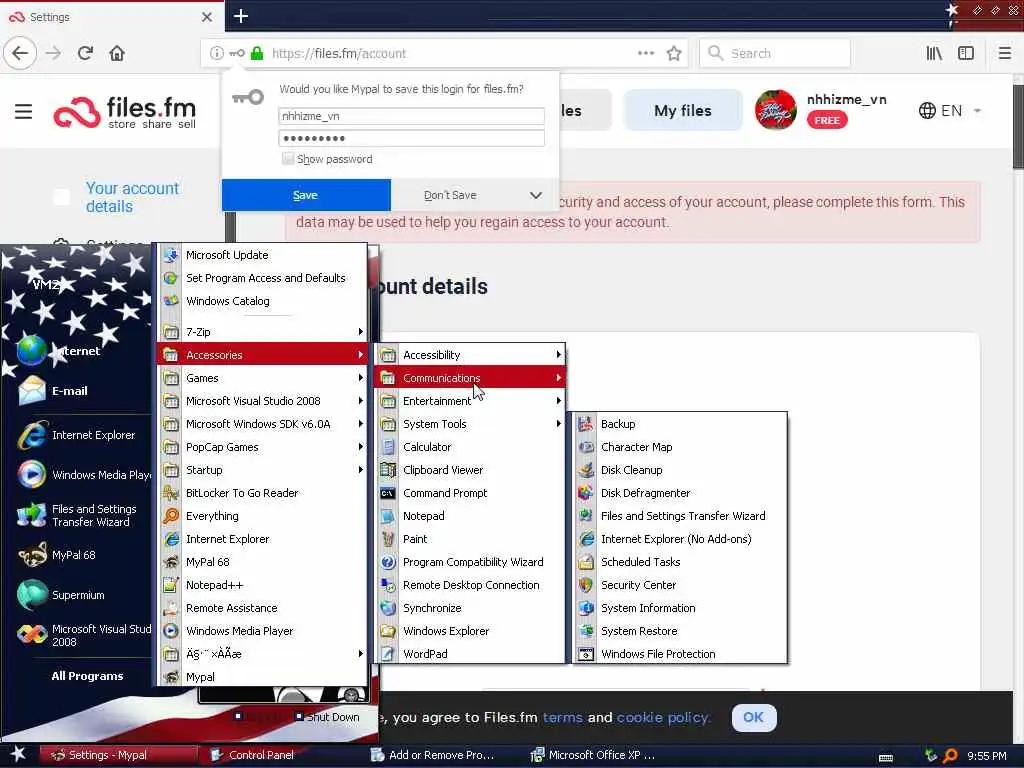Open the My files button

pos(682,110)
